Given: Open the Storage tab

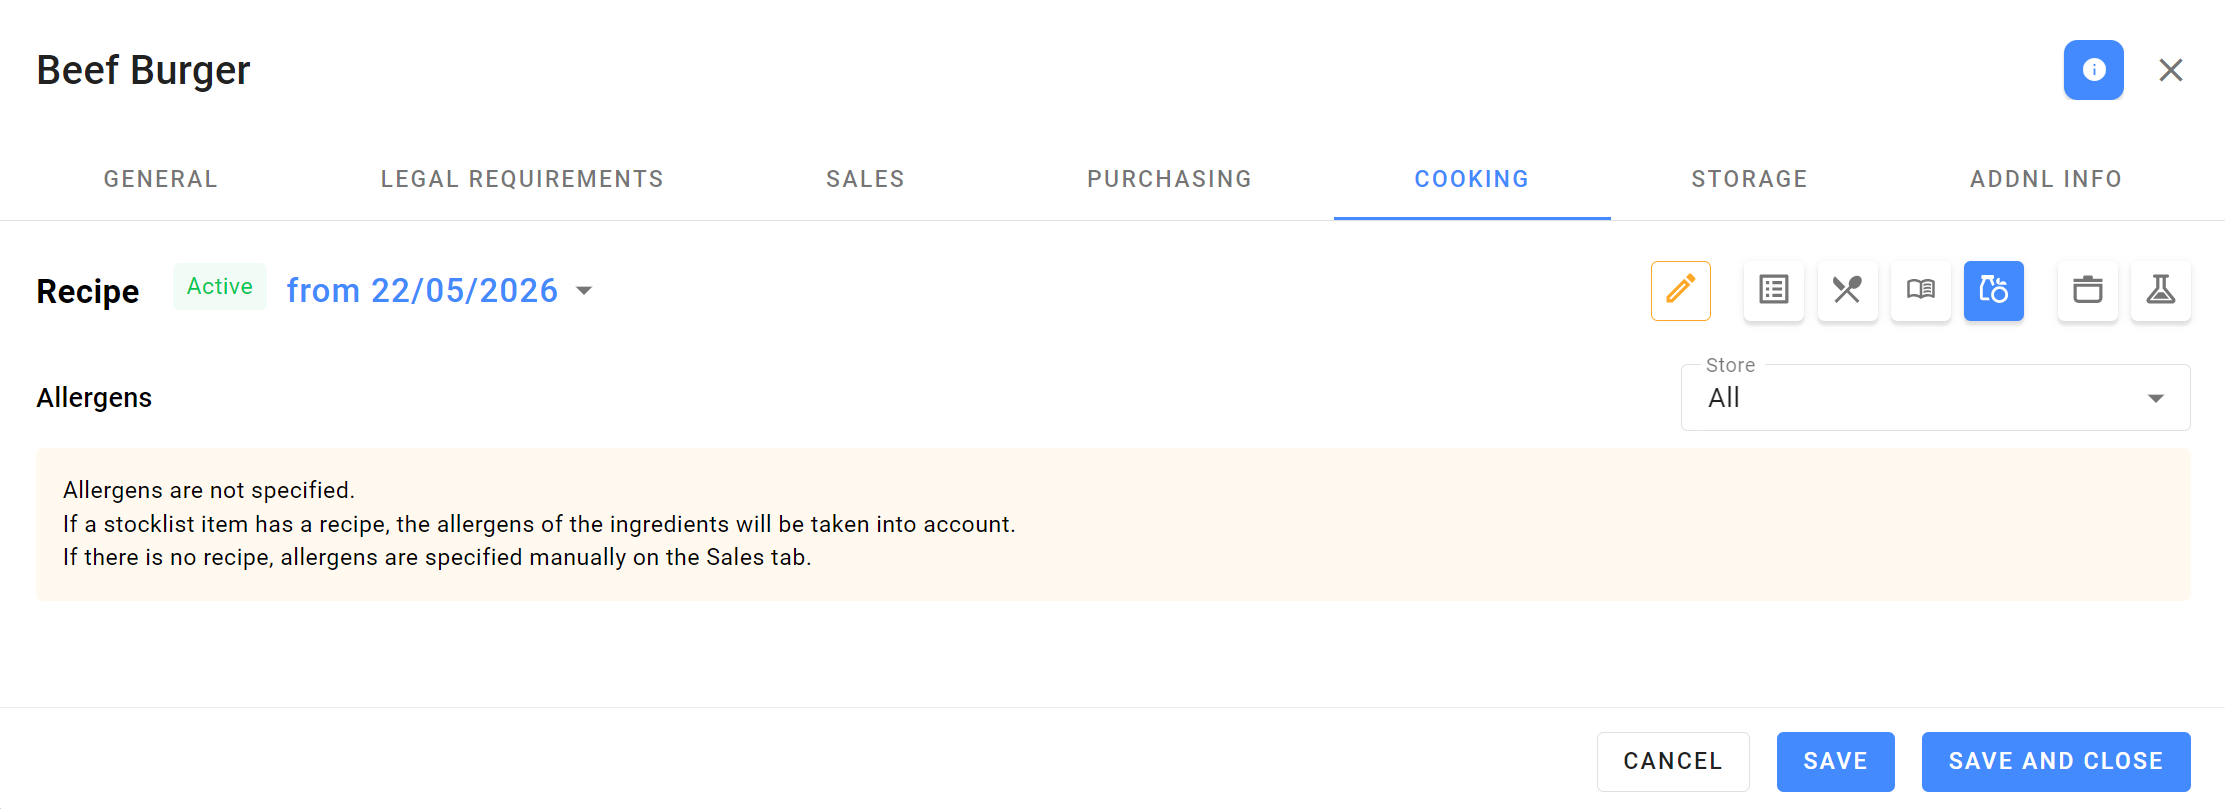Looking at the screenshot, I should (x=1750, y=179).
